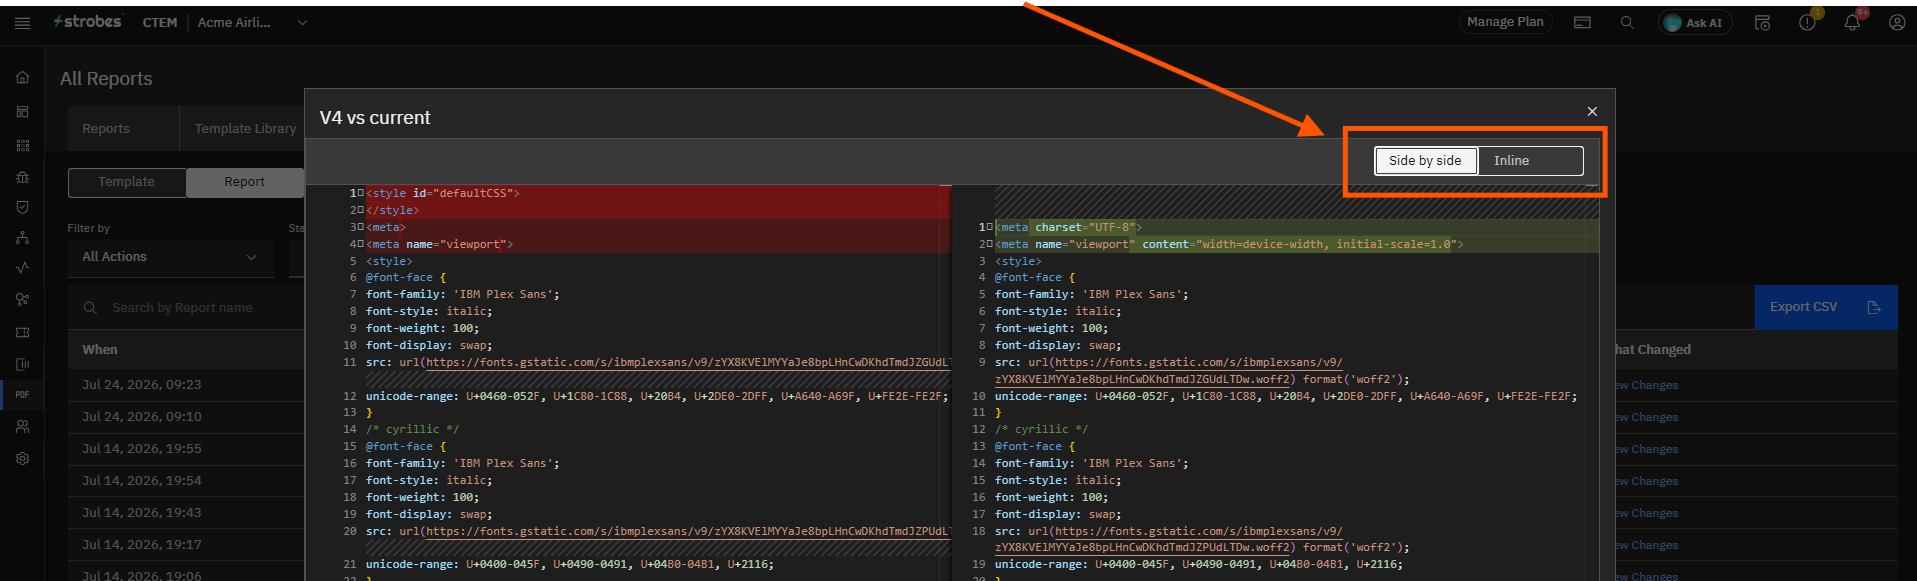
Task: Select the Jul 14, 2026, 19:54 row
Action: (x=186, y=481)
